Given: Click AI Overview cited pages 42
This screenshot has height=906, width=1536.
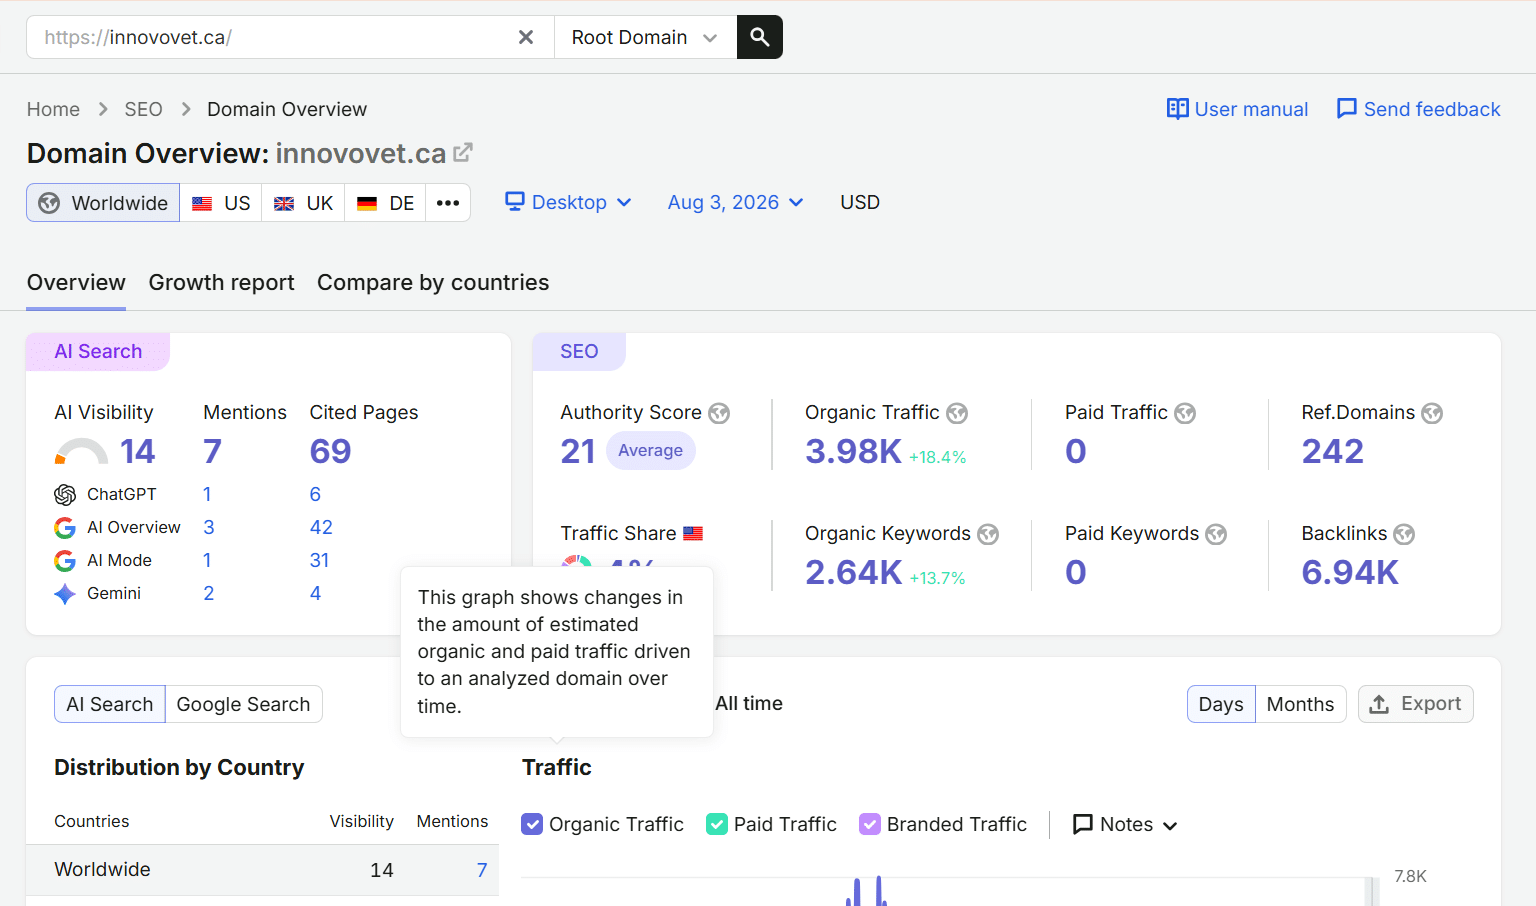Looking at the screenshot, I should tap(321, 527).
